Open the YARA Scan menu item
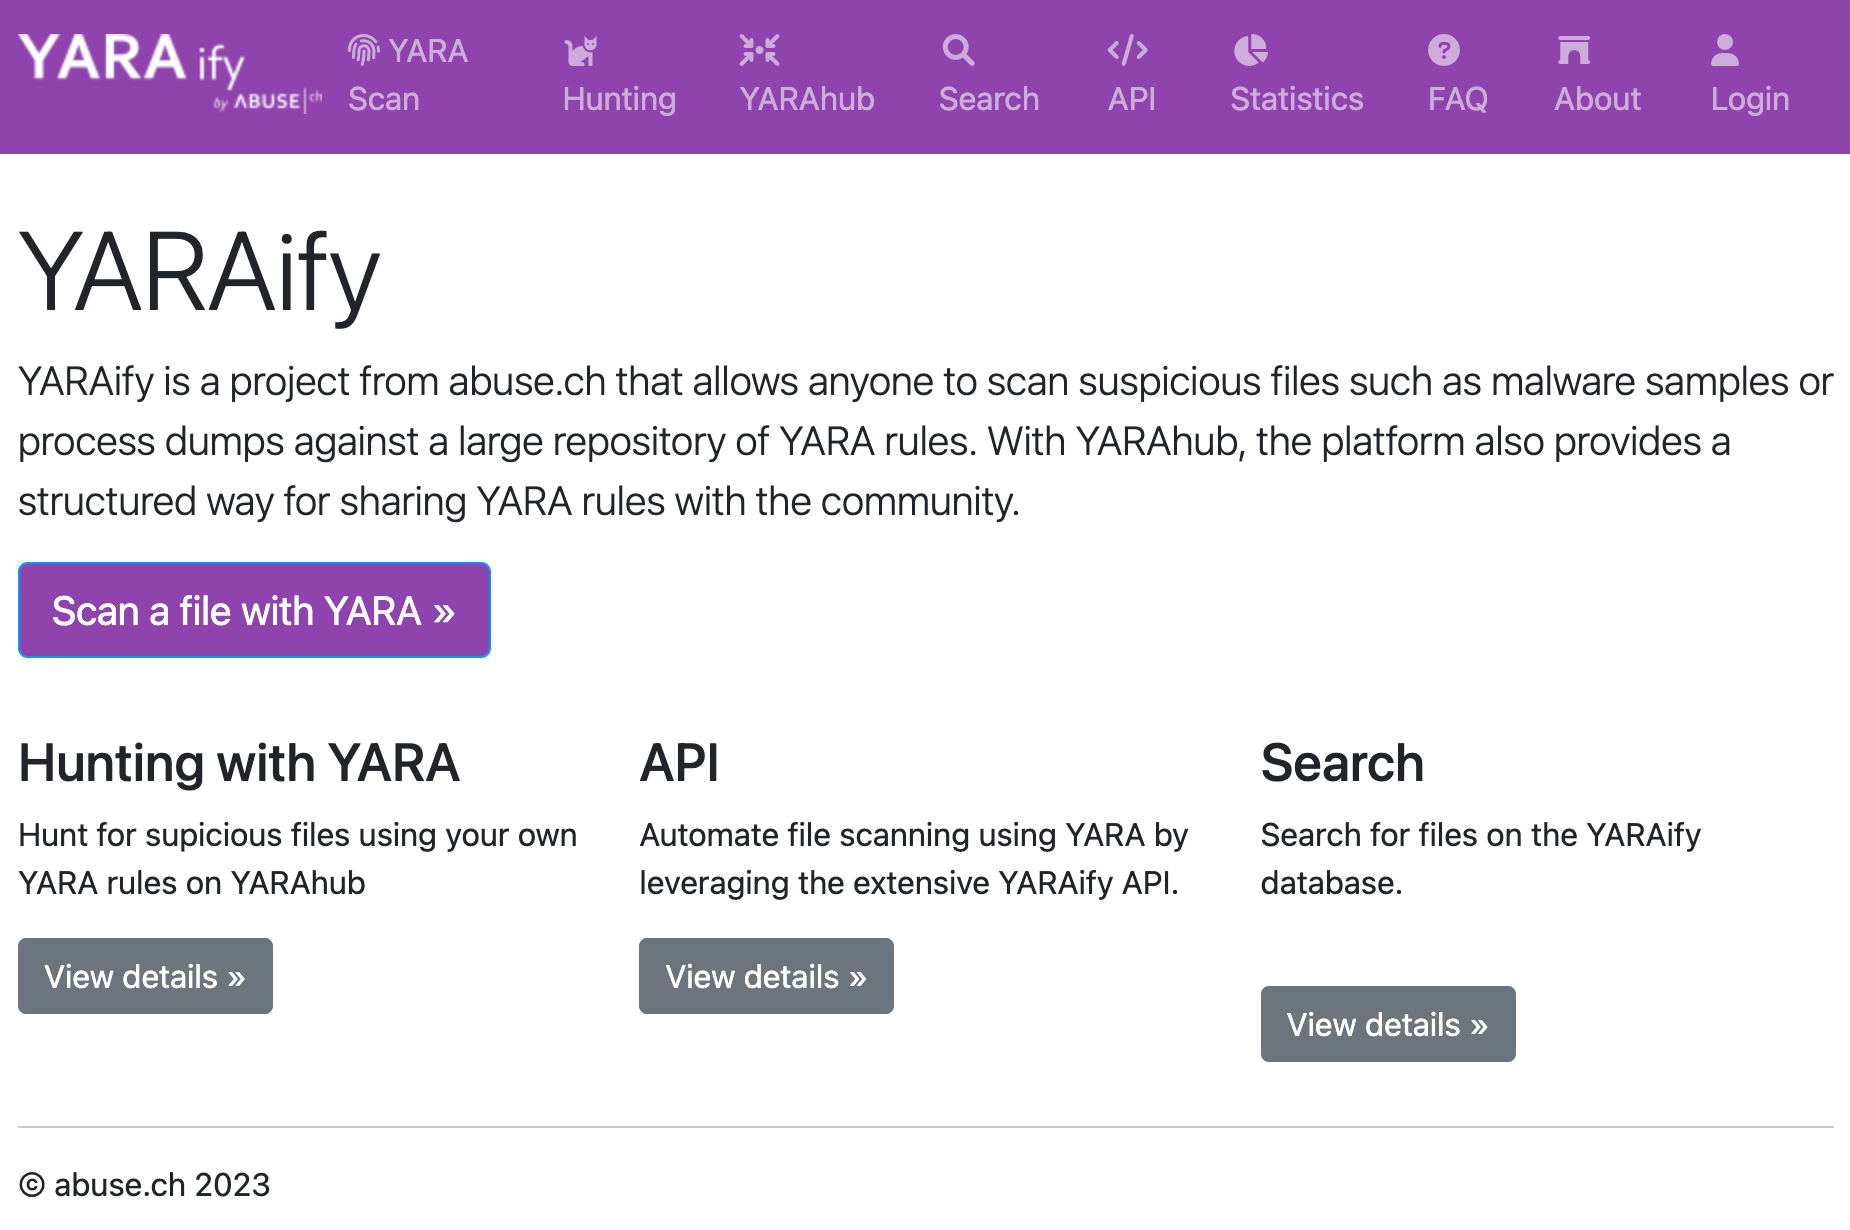This screenshot has height=1230, width=1850. 408,75
